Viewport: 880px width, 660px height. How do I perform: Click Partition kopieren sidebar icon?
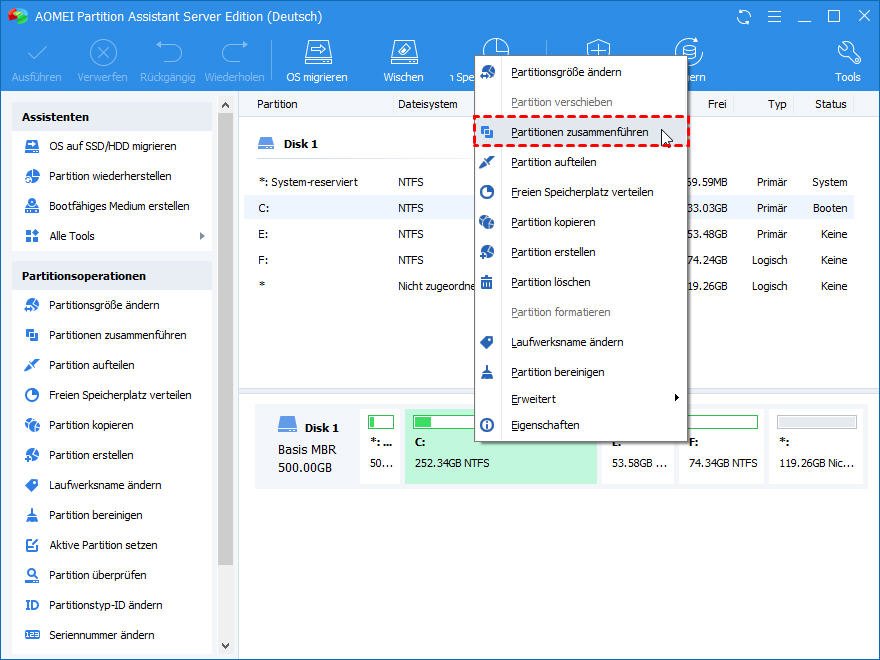32,425
